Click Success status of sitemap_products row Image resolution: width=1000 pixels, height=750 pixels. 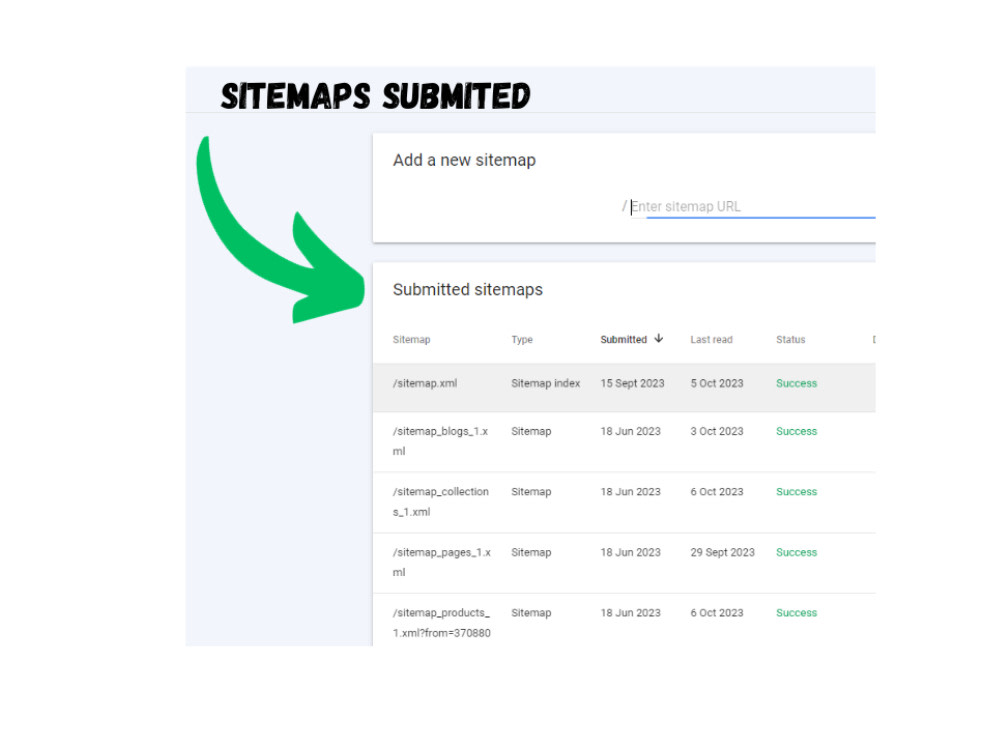[796, 613]
